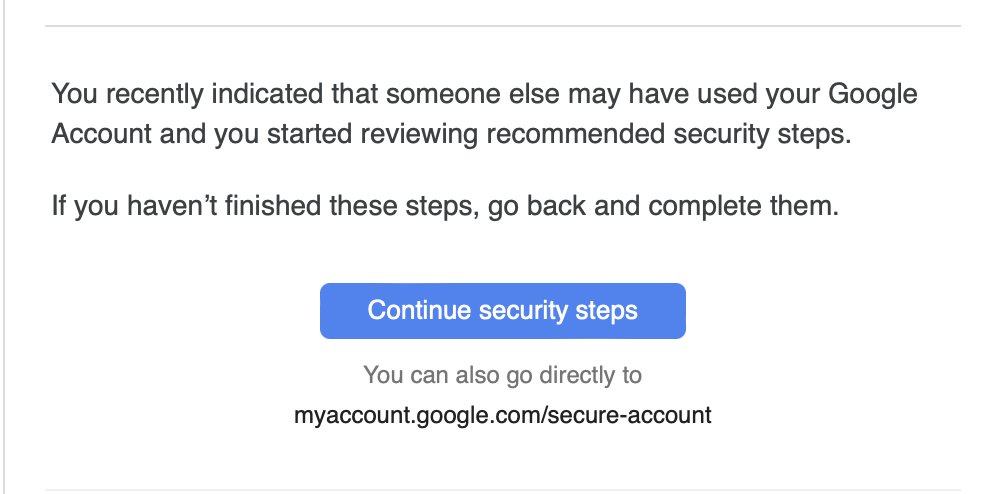Click the top horizontal divider line
986x494 pixels.
pos(502,26)
